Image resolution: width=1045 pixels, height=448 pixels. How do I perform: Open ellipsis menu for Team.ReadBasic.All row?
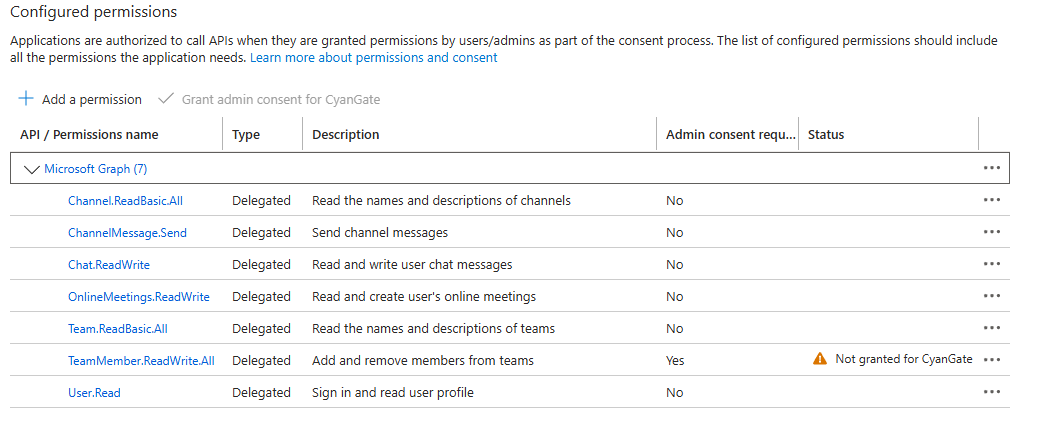coord(992,328)
